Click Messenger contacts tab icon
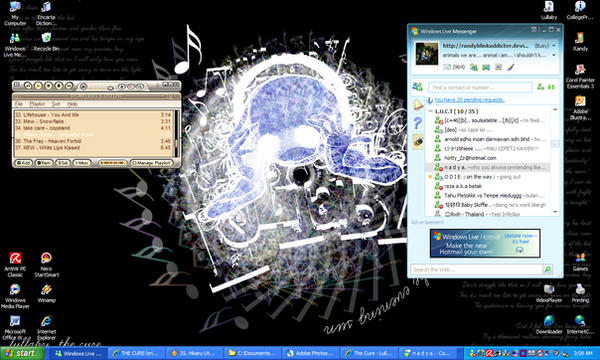Screen dimensions: 600x360 pos(417,87)
